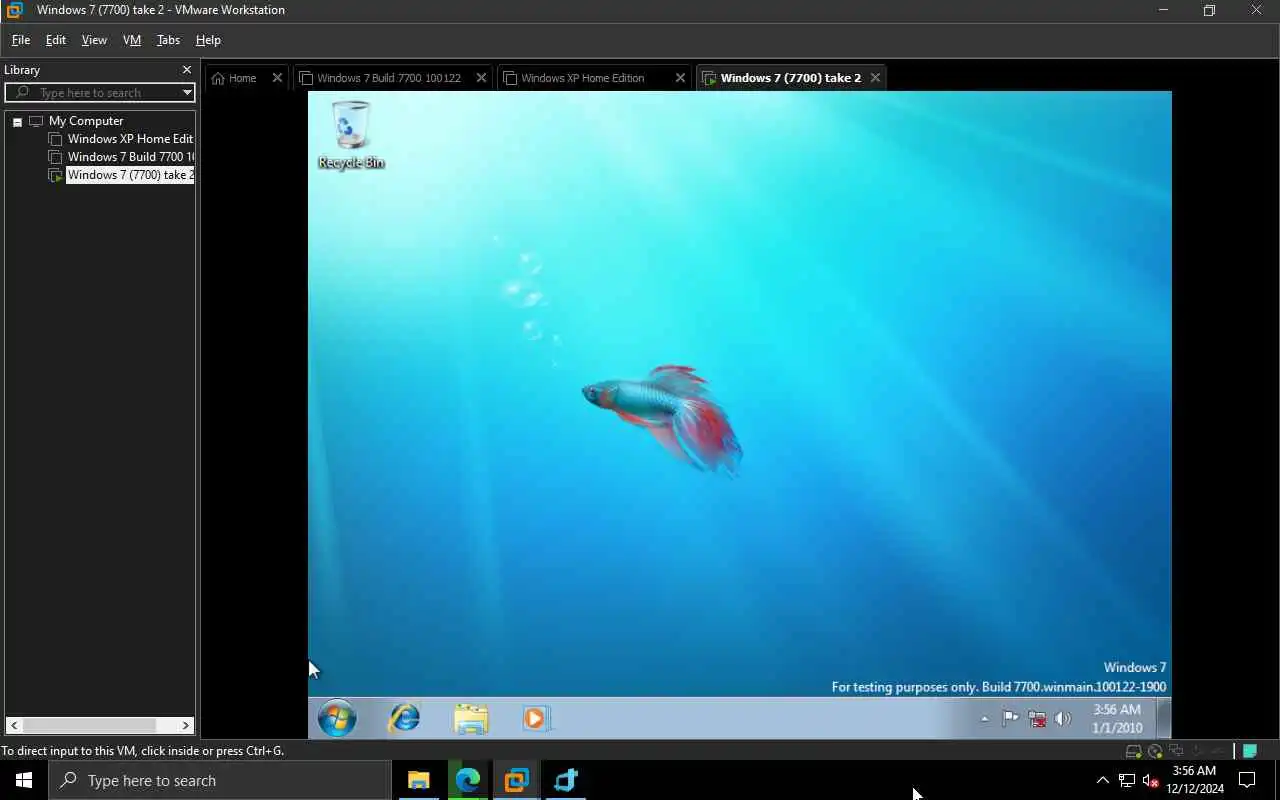Click hard disk device icon in VMware status bar
The image size is (1280, 800).
pyautogui.click(x=1133, y=751)
